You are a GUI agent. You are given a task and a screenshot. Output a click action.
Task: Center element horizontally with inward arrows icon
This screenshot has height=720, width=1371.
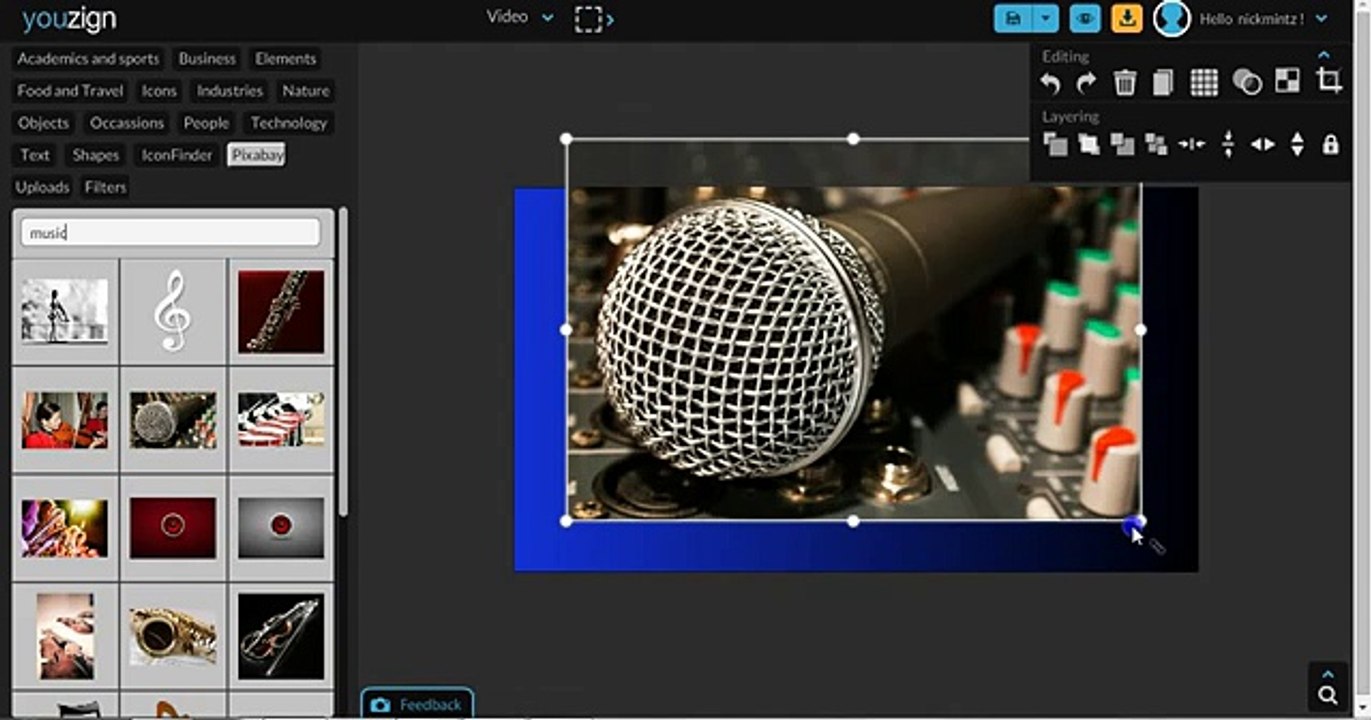(x=1192, y=144)
